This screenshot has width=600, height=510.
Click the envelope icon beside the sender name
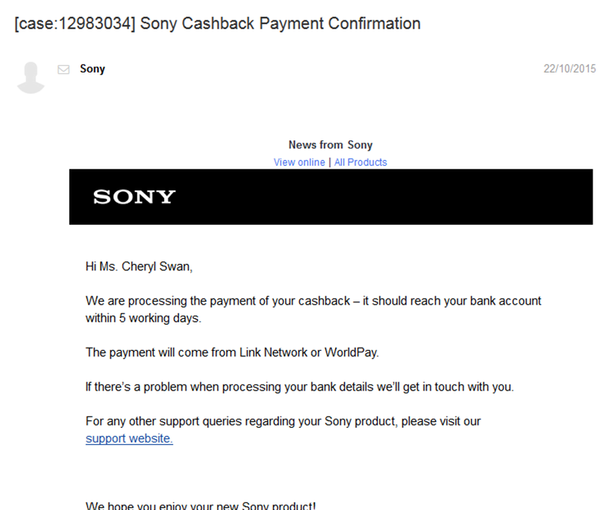[x=64, y=69]
